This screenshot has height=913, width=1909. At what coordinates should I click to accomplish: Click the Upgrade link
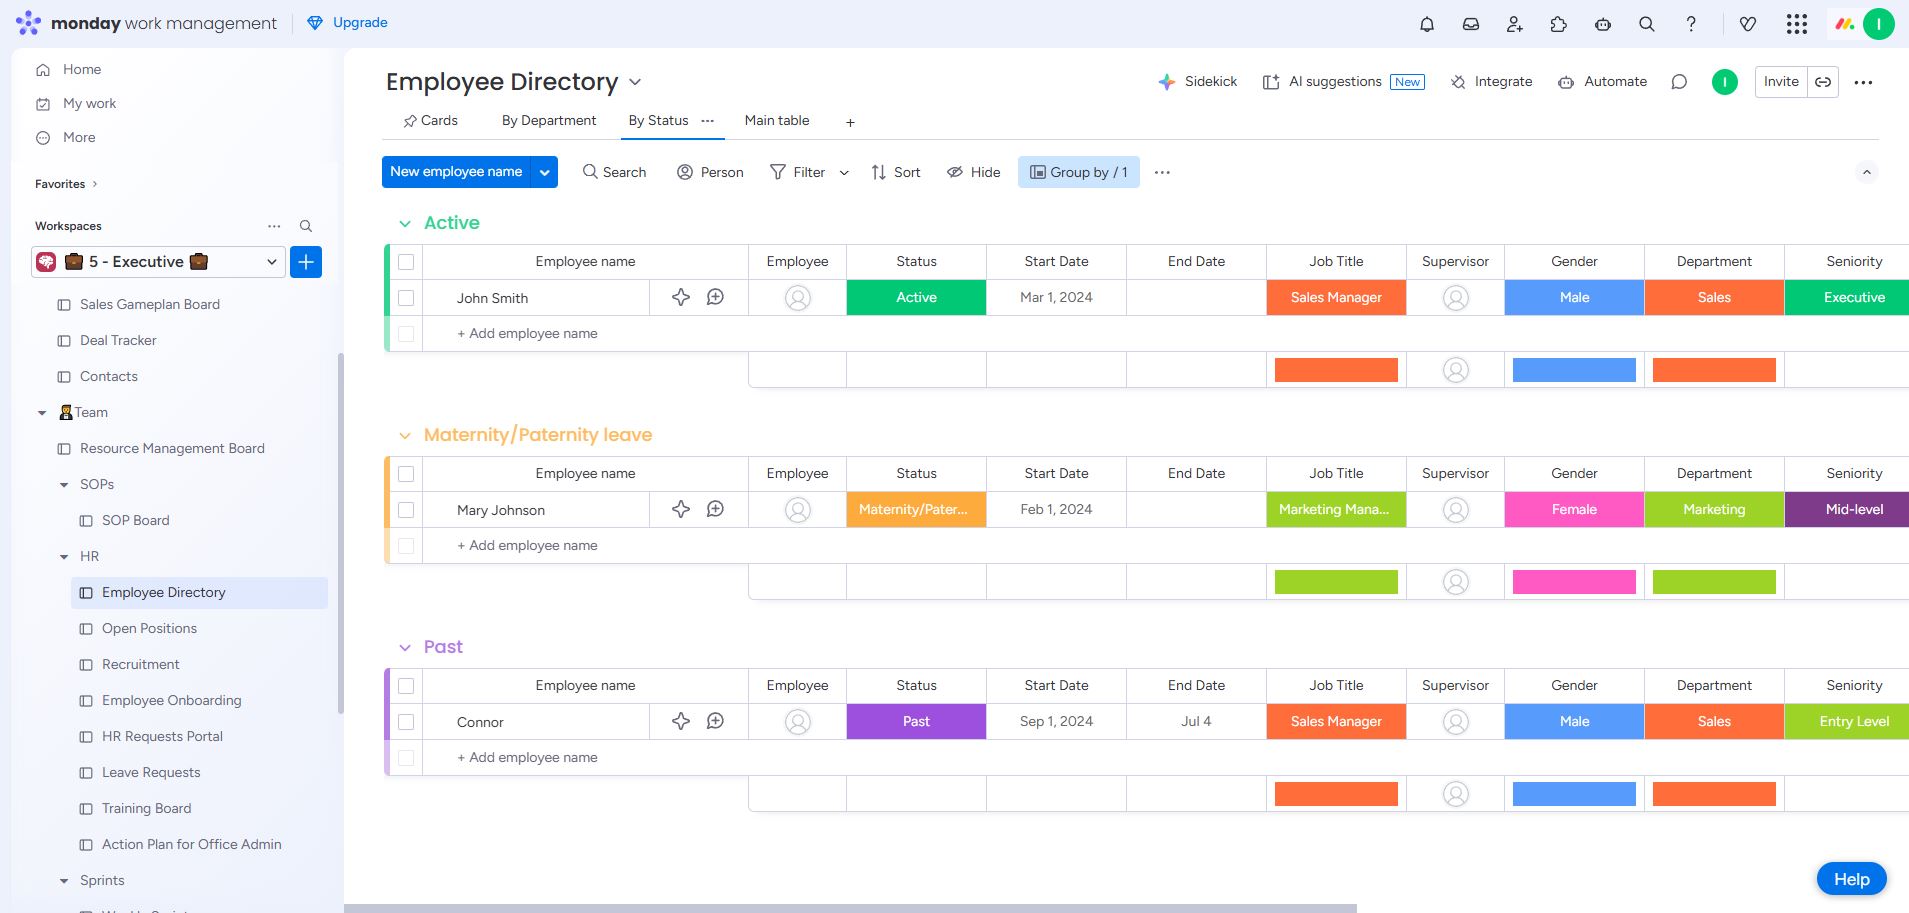click(348, 23)
